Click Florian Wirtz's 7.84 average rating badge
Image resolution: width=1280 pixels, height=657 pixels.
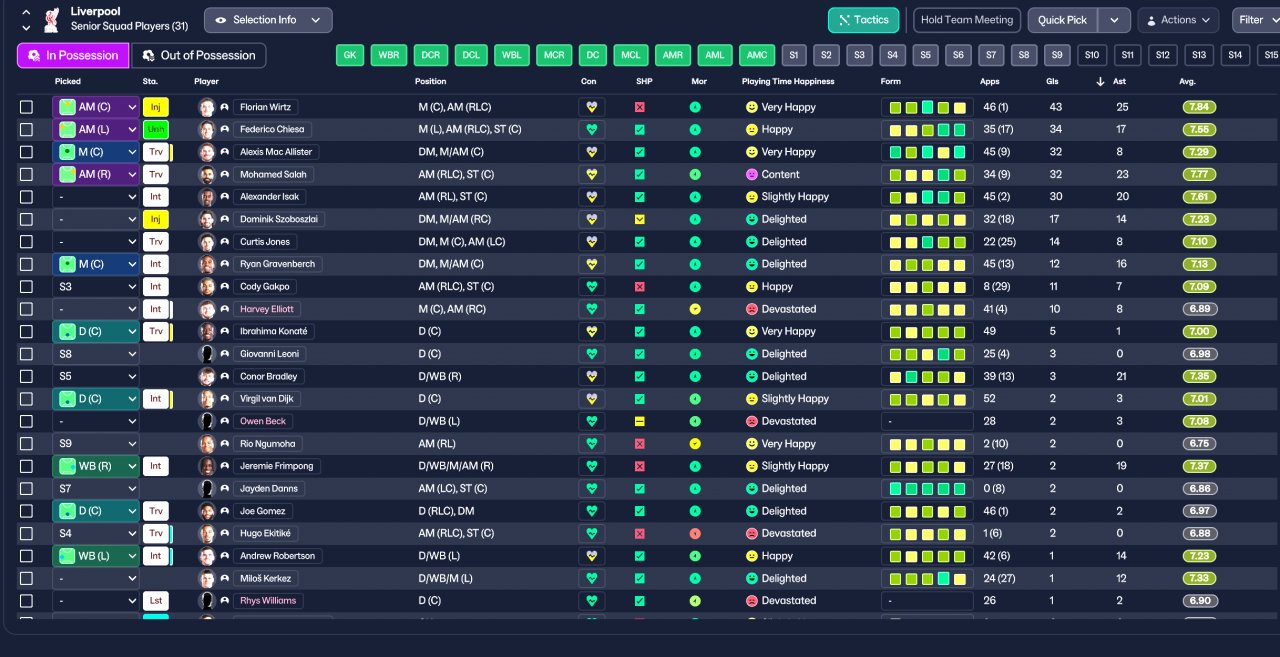point(1200,107)
